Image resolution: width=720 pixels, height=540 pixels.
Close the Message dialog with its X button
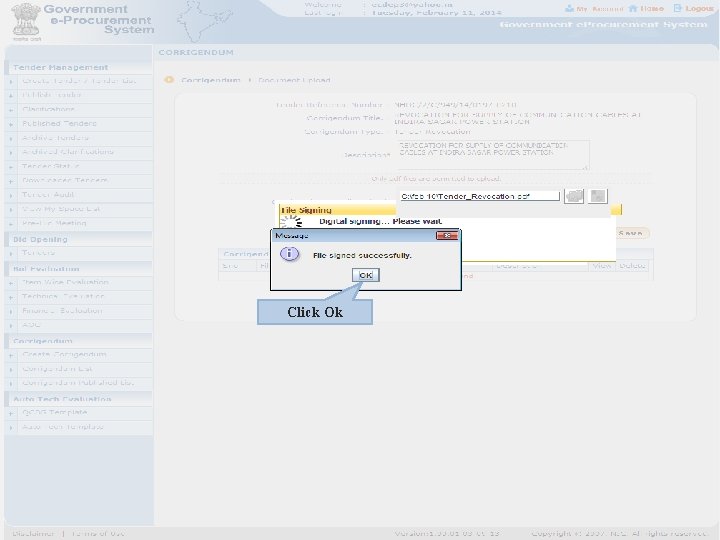pyautogui.click(x=447, y=236)
